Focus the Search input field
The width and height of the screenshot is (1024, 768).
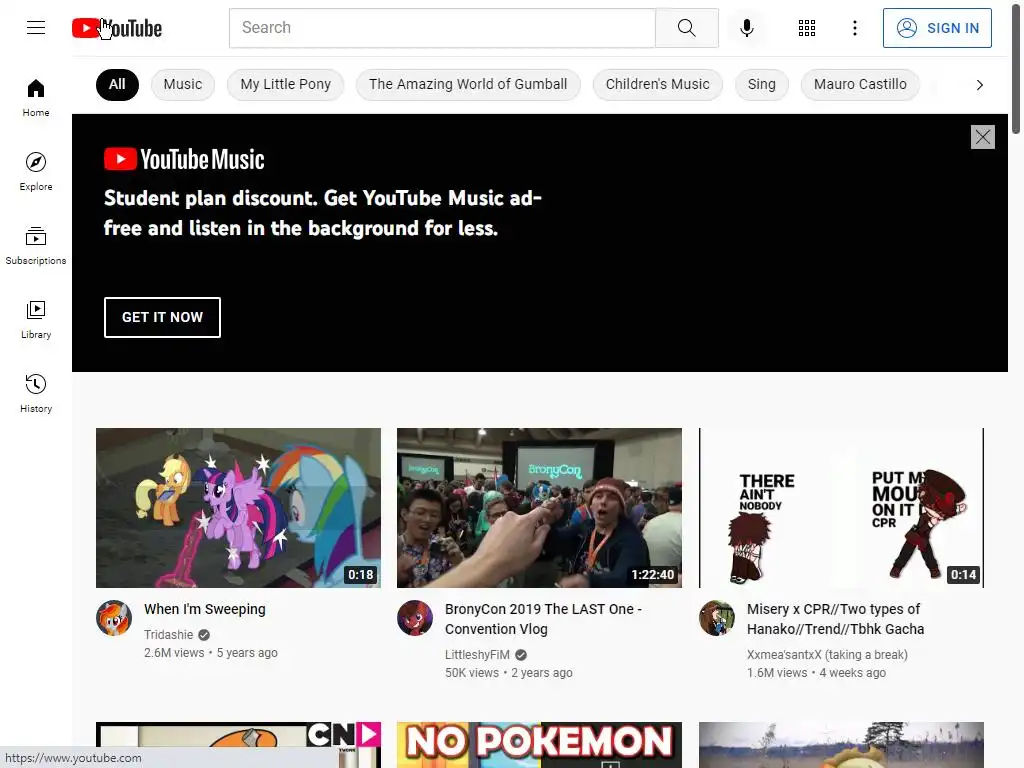442,28
